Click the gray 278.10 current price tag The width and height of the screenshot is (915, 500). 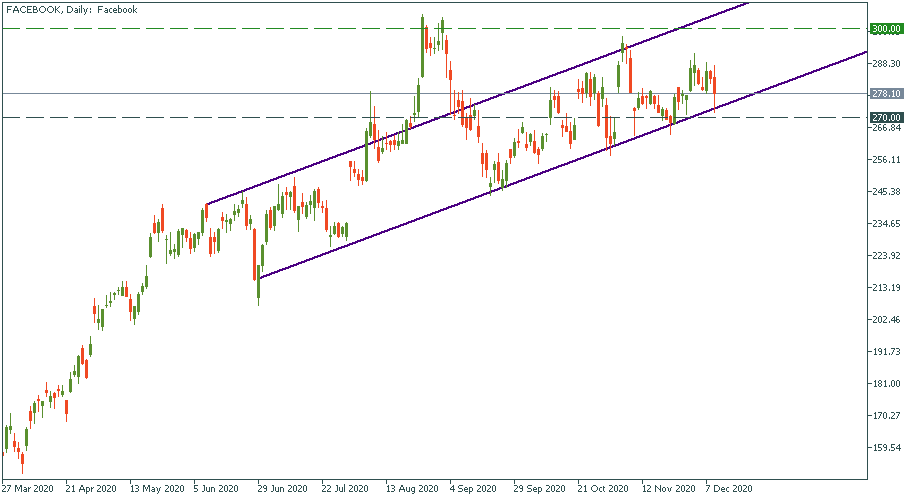887,94
